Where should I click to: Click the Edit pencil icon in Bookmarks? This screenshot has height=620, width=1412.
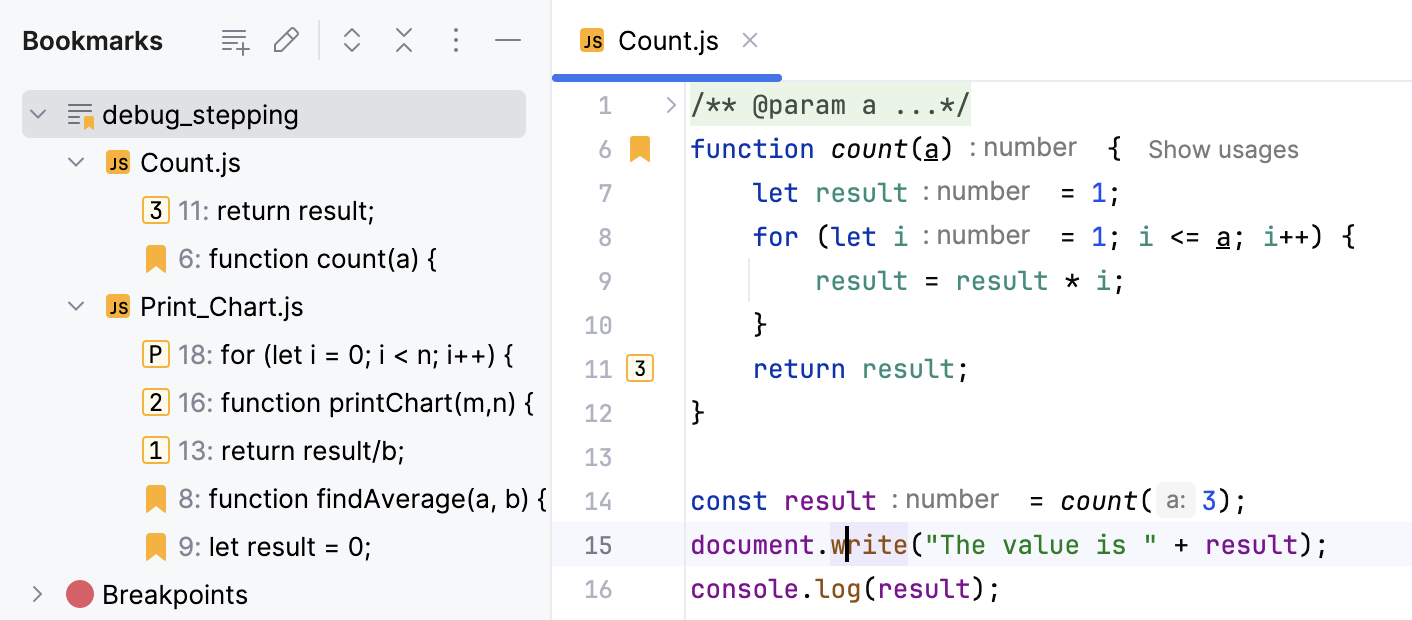pyautogui.click(x=286, y=41)
